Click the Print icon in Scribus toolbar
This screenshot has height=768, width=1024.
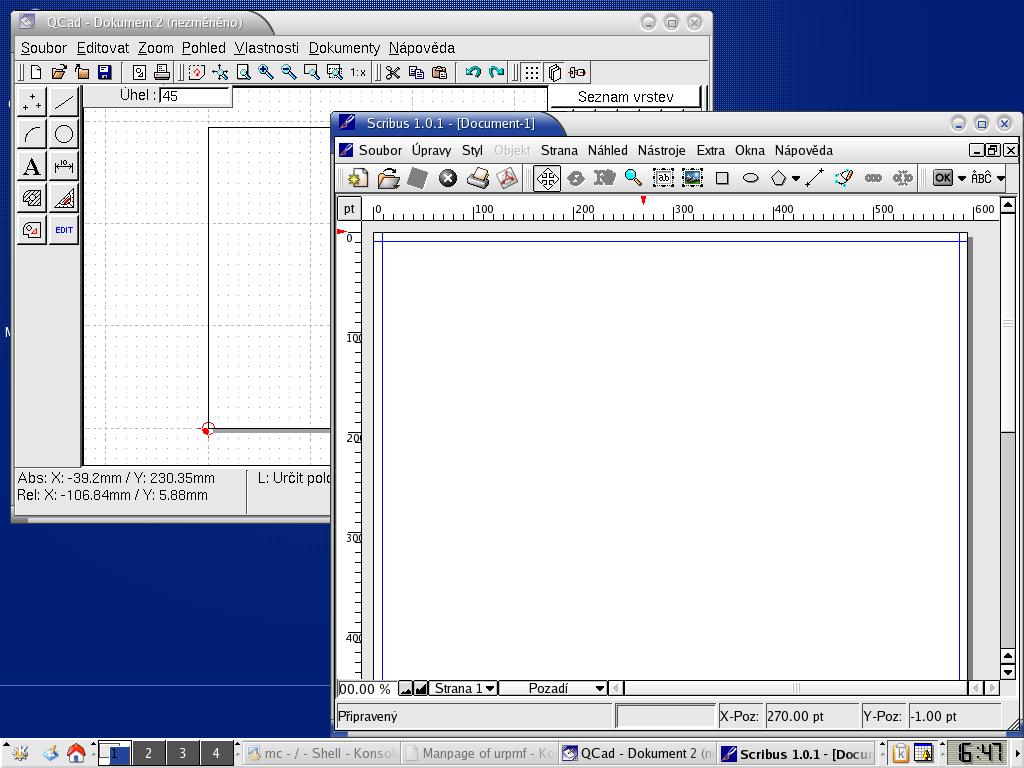coord(478,178)
